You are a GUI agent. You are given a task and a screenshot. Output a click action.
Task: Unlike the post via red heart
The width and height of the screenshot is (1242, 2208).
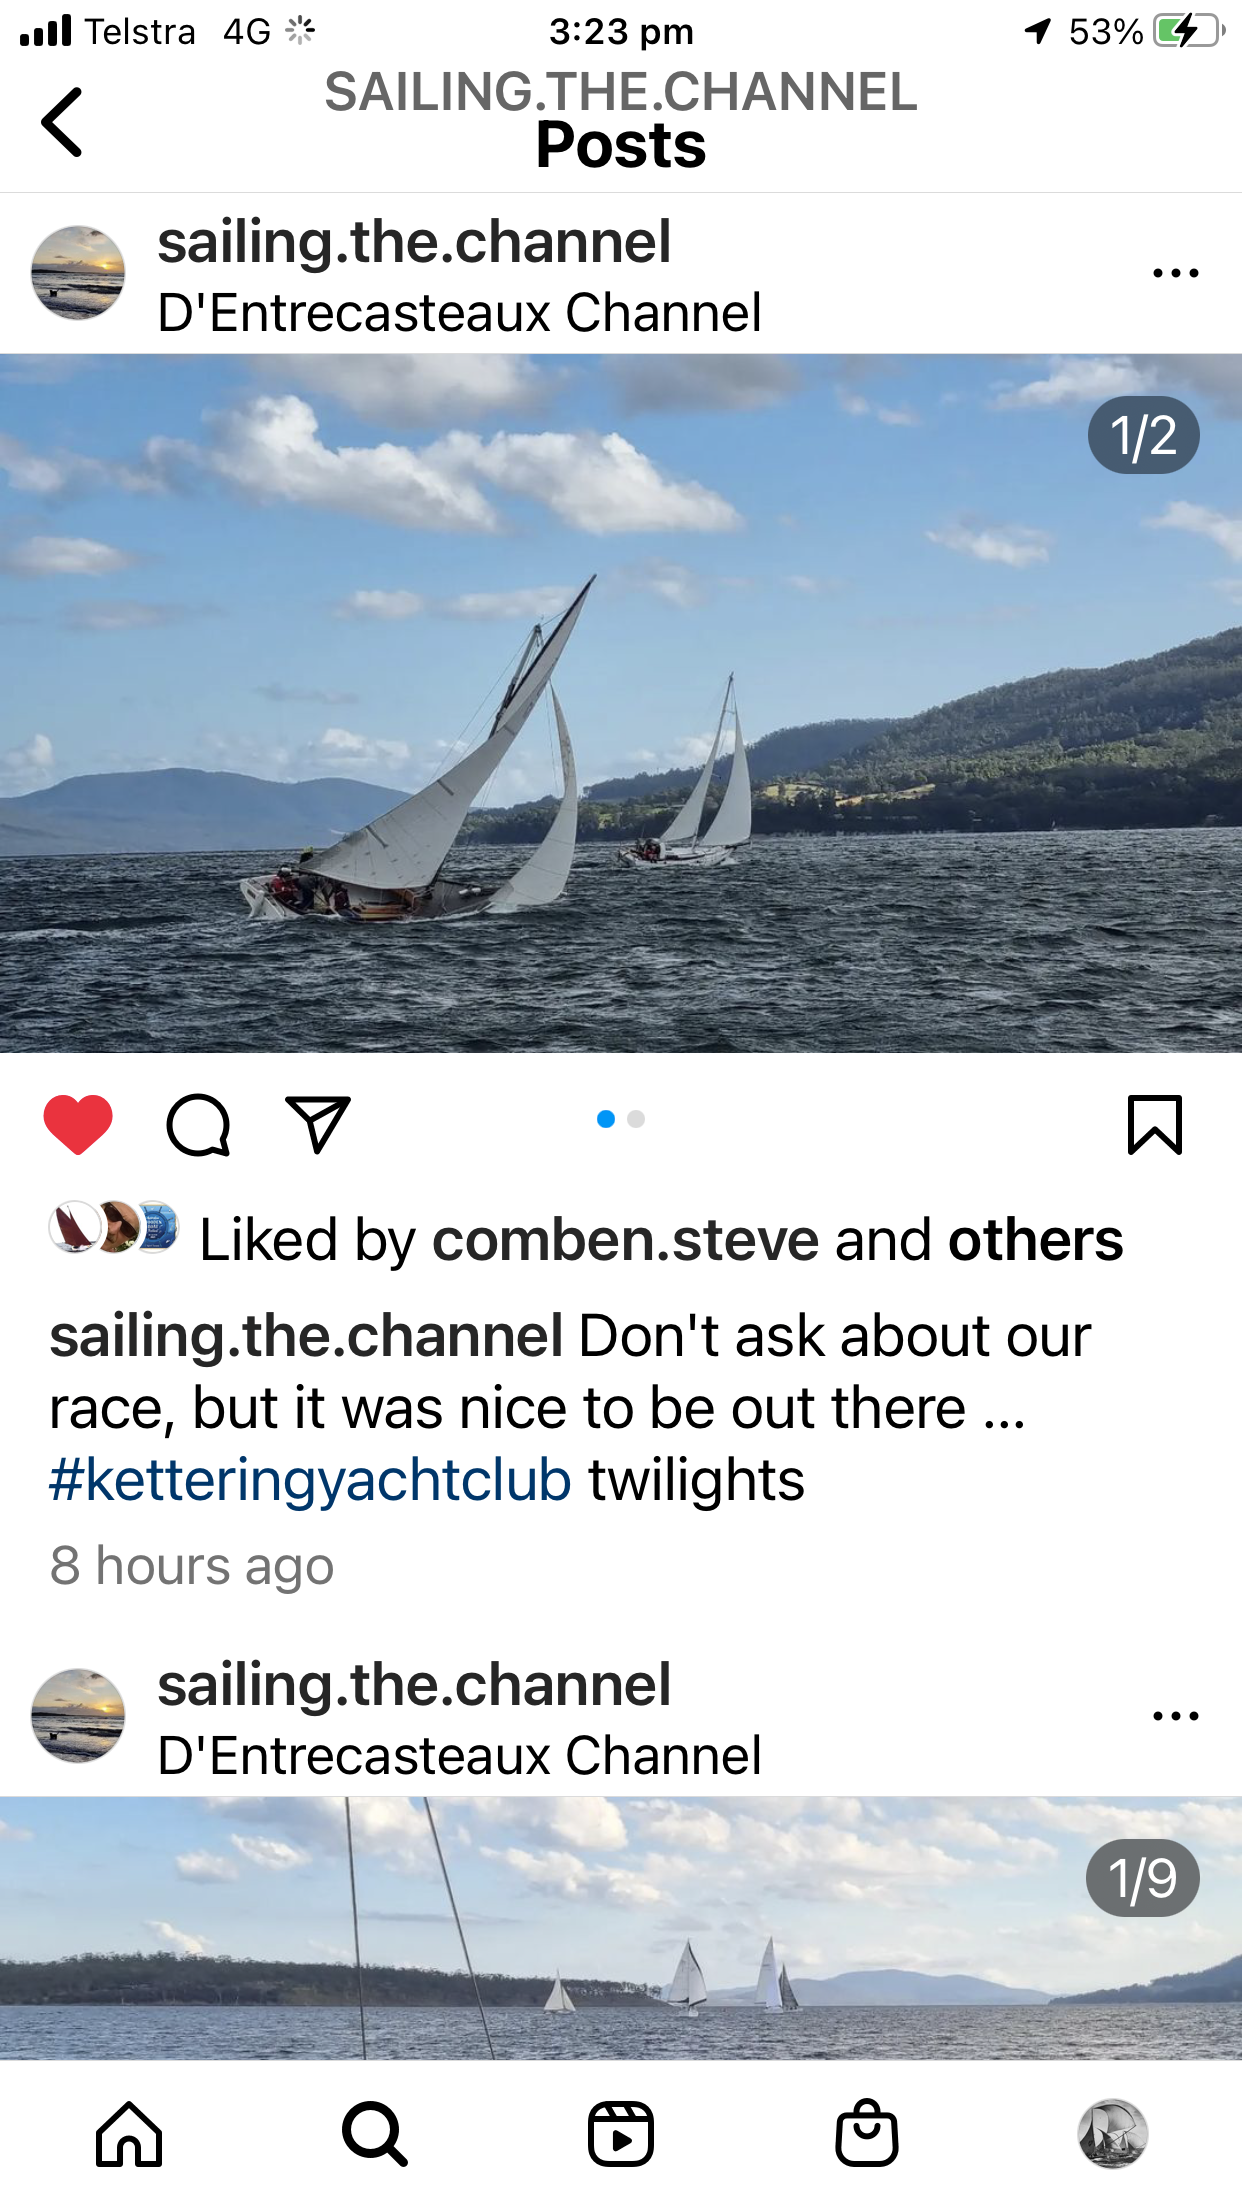click(78, 1125)
